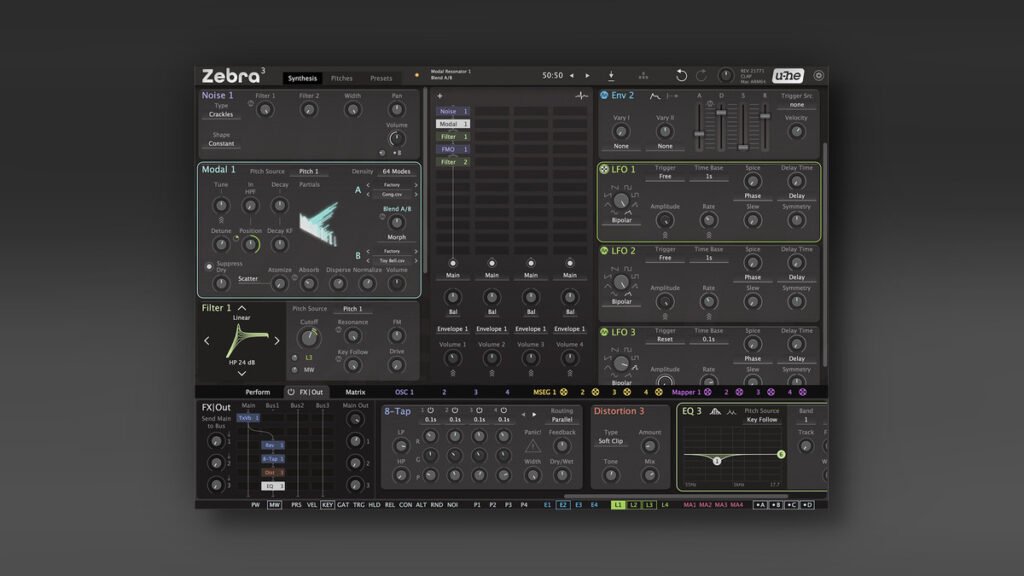Toggle the KEY modulator box in bottom bar
The image size is (1024, 576).
point(327,505)
